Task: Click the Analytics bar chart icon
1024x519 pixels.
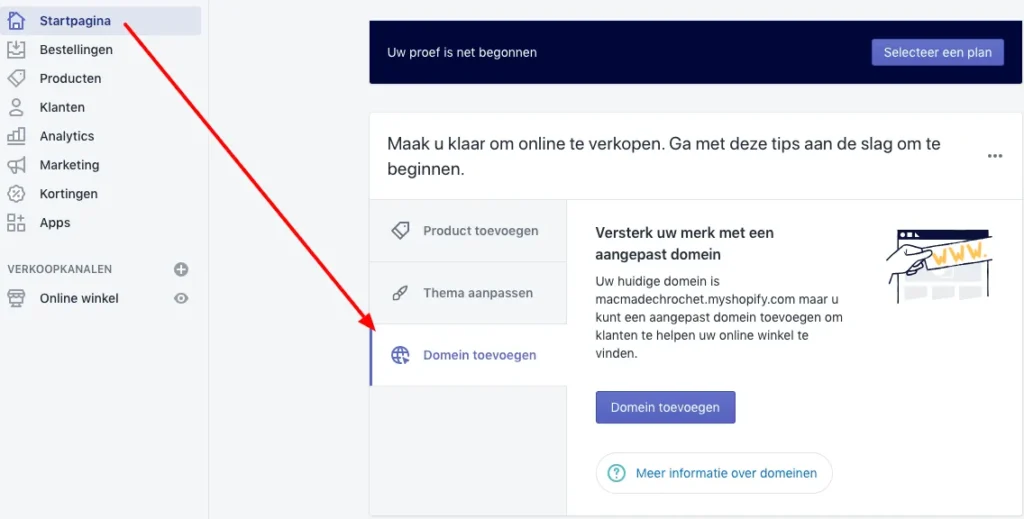Action: tap(16, 136)
